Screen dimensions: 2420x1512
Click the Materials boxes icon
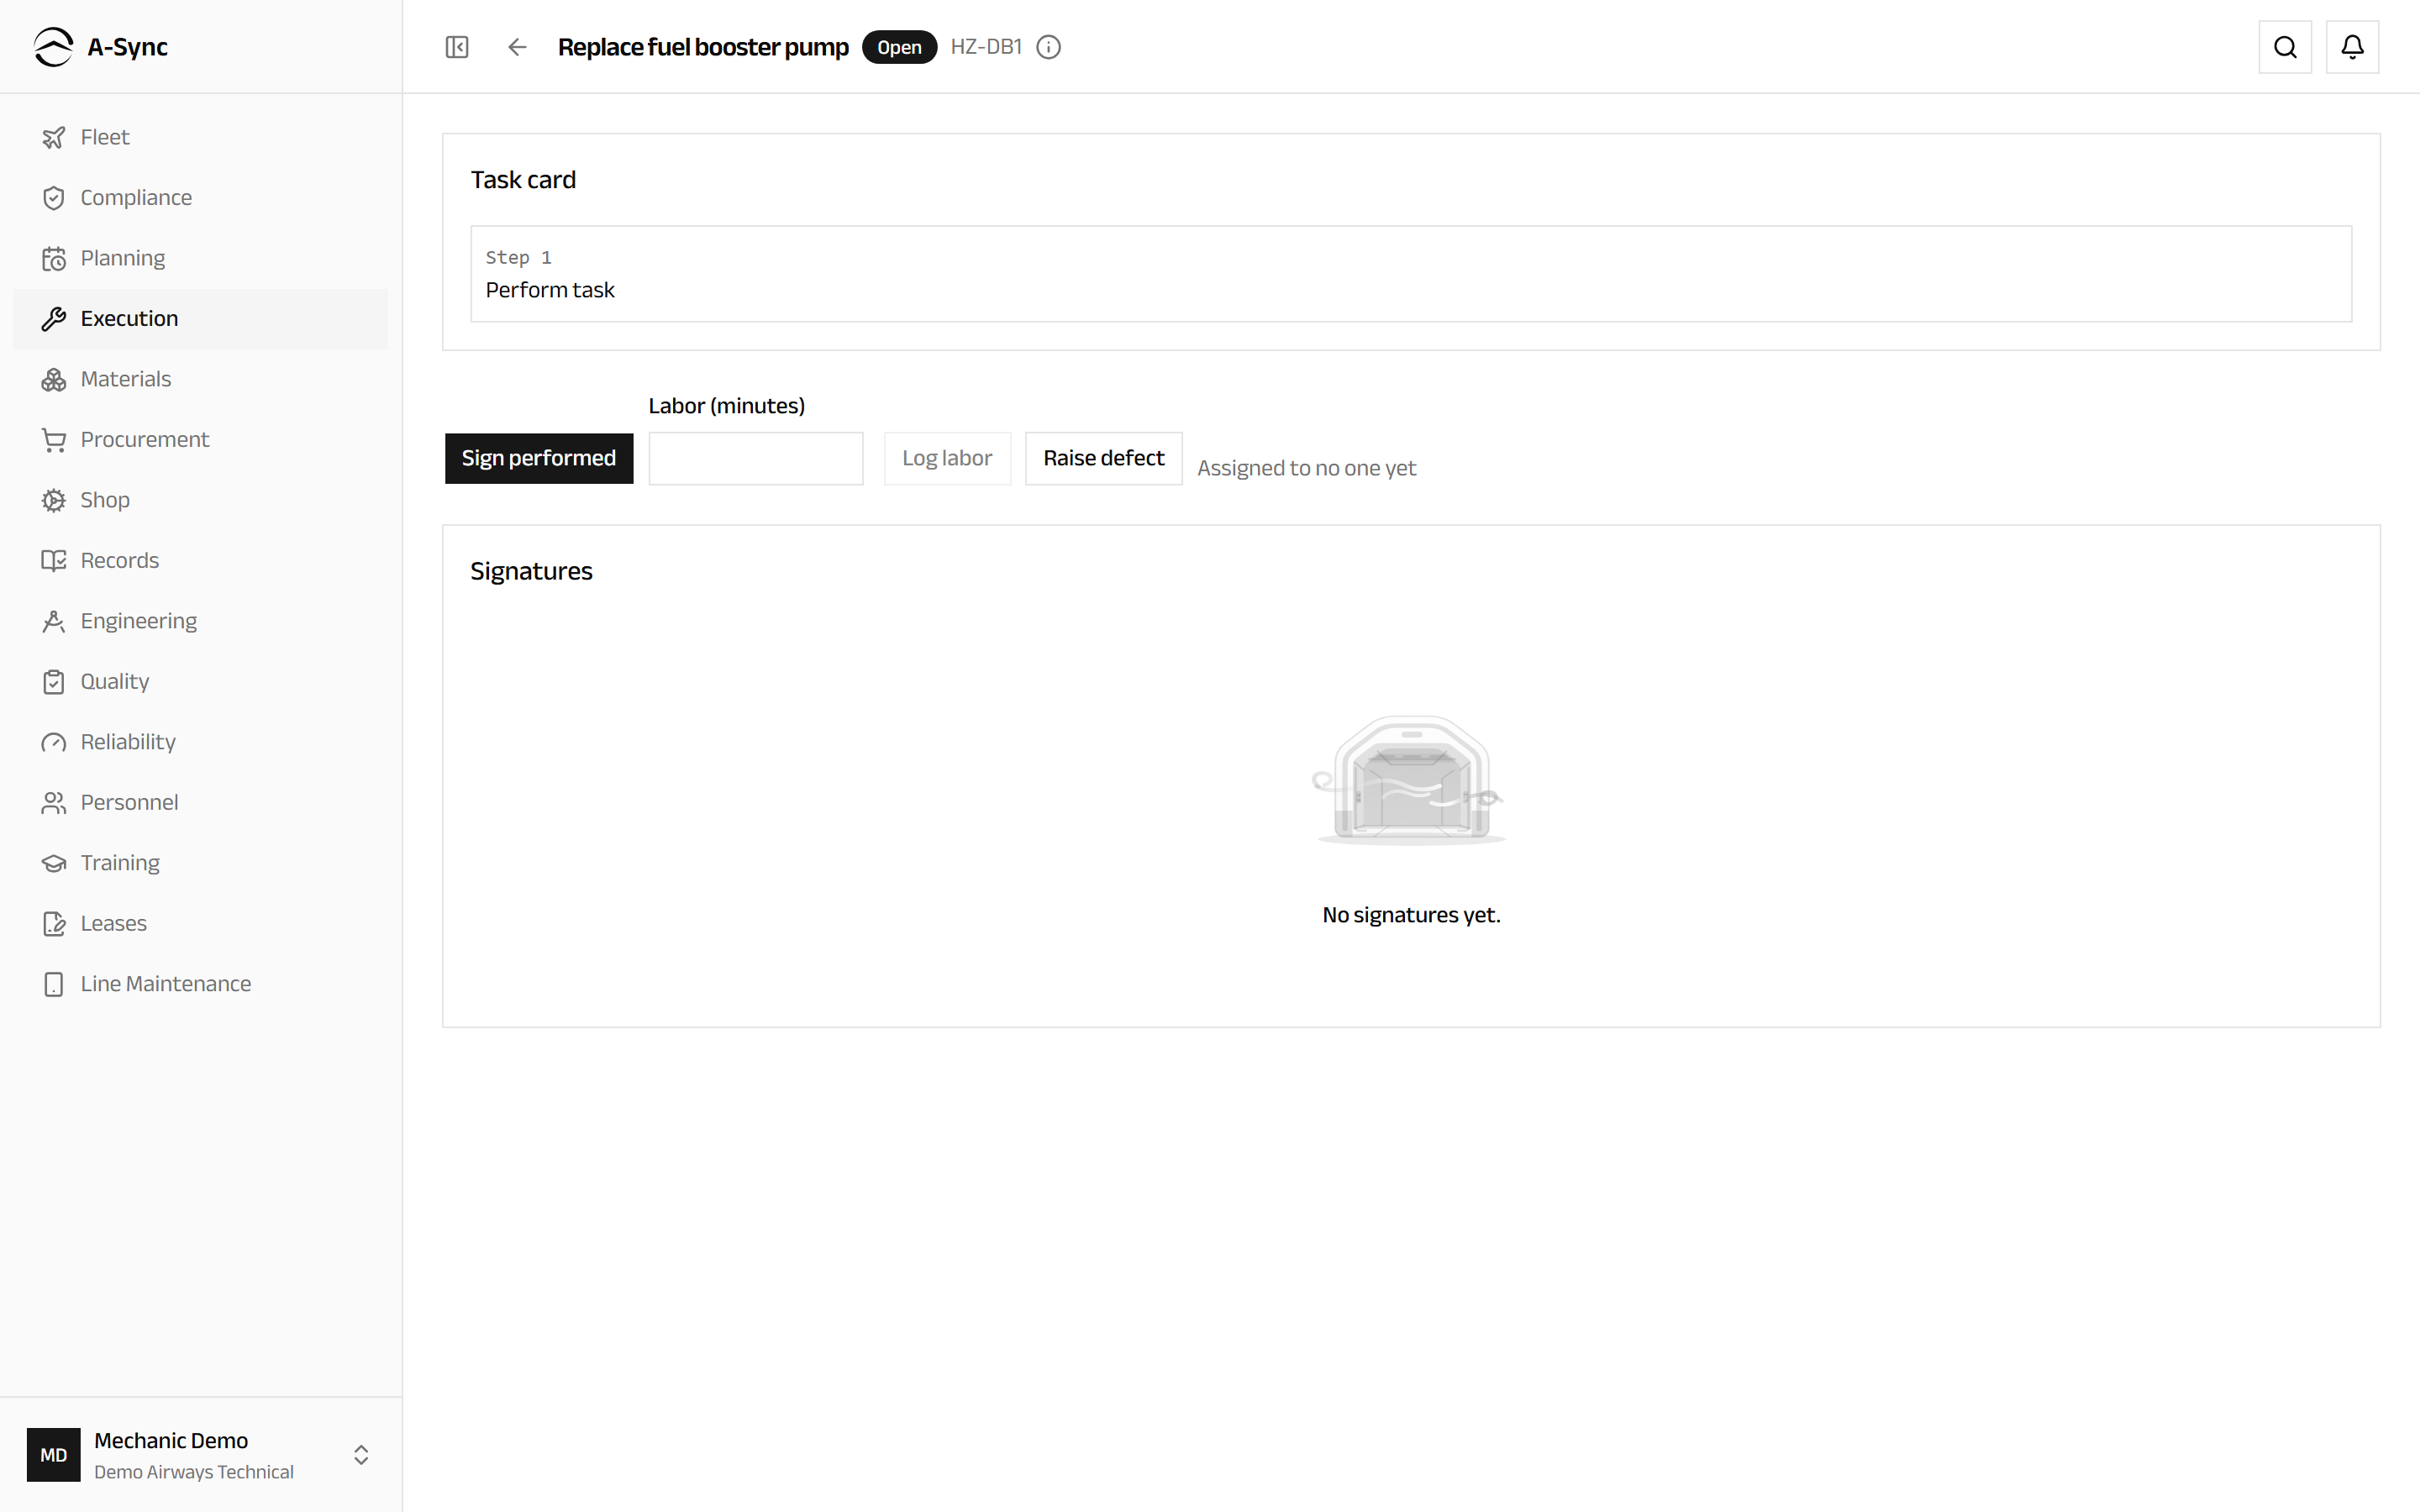tap(54, 379)
